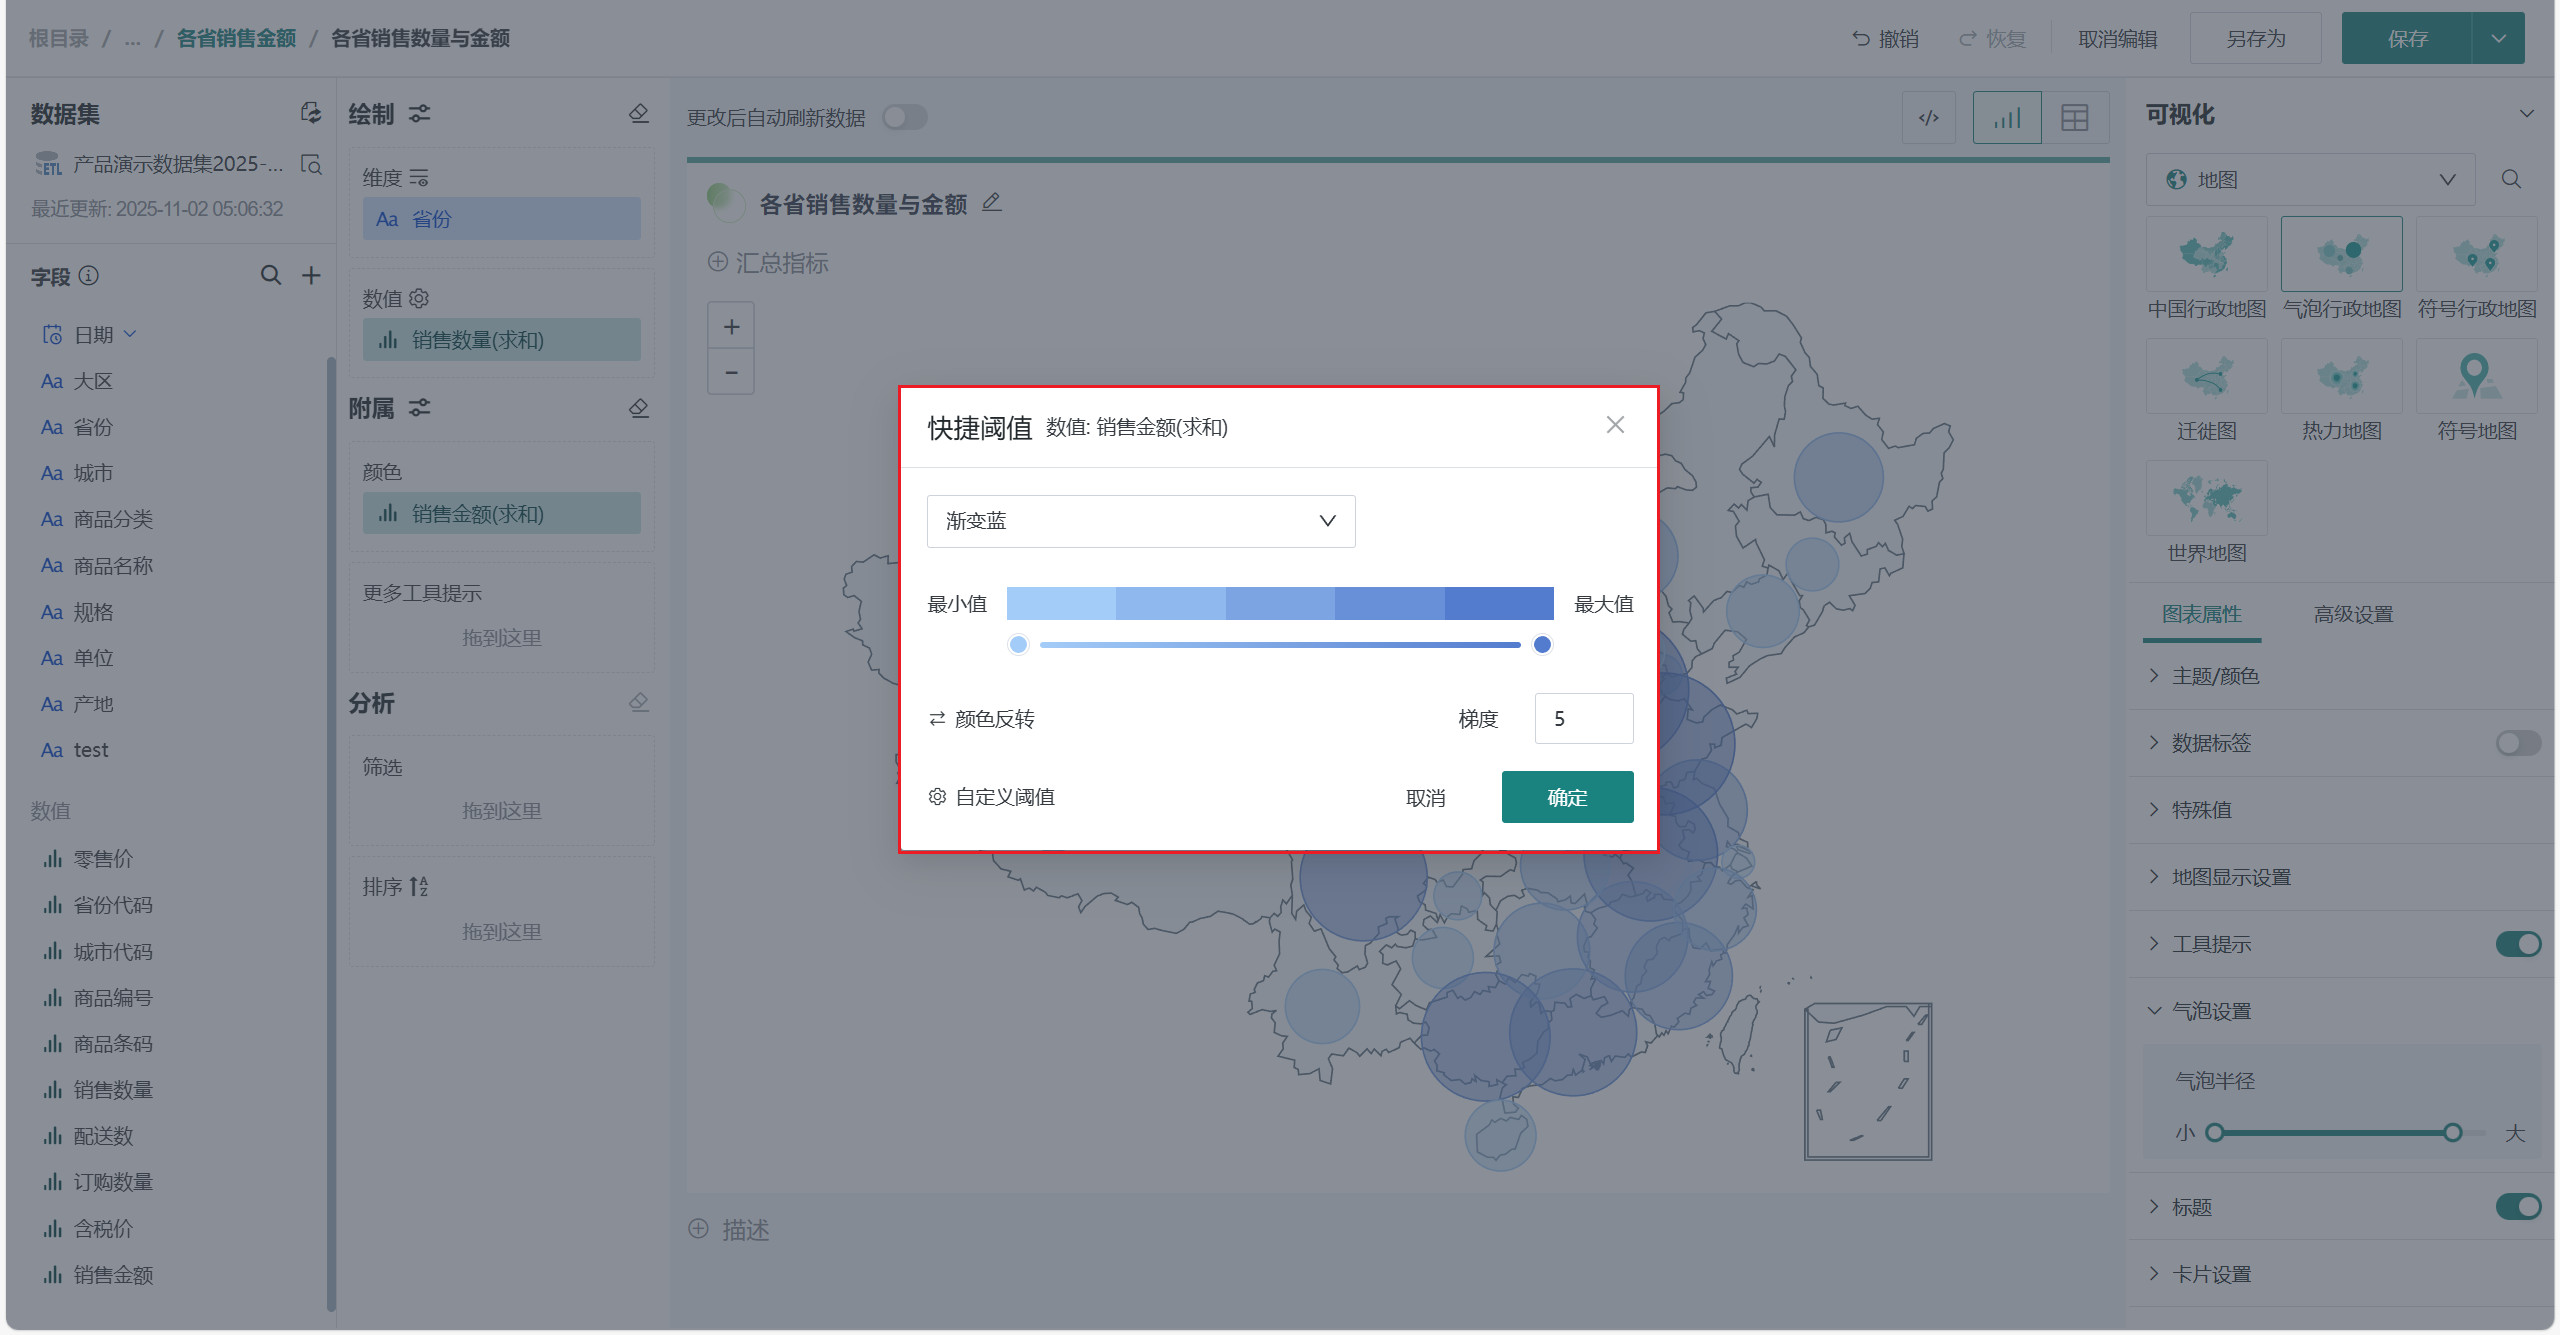Screen dimensions: 2560x1335
Task: Open the 渐变蓝 color scheme dropdown
Action: [x=1140, y=521]
